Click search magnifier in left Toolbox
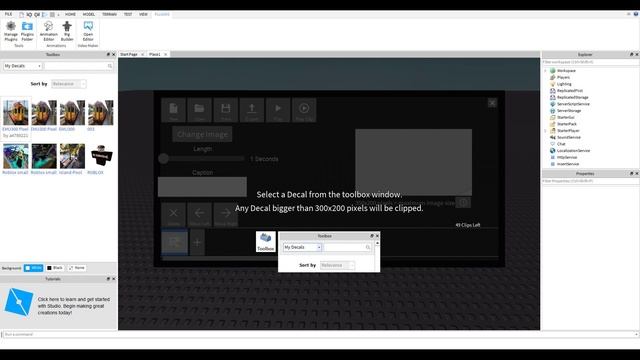Screen dimensions: 640x360 click(x=110, y=66)
